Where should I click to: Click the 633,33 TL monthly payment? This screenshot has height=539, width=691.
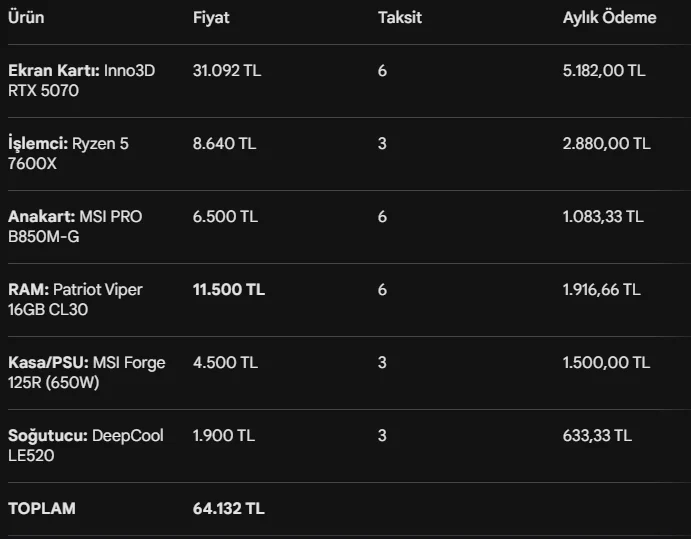[597, 436]
